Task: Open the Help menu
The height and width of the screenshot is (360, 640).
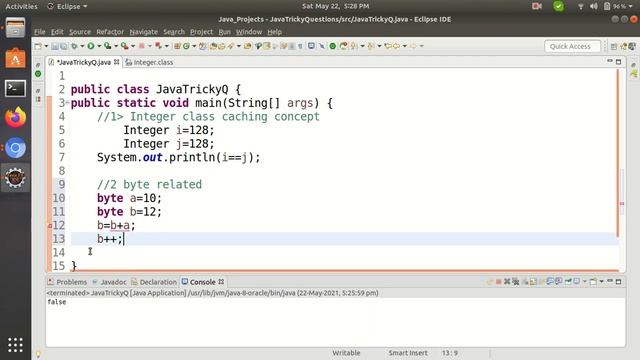Action: click(x=274, y=32)
